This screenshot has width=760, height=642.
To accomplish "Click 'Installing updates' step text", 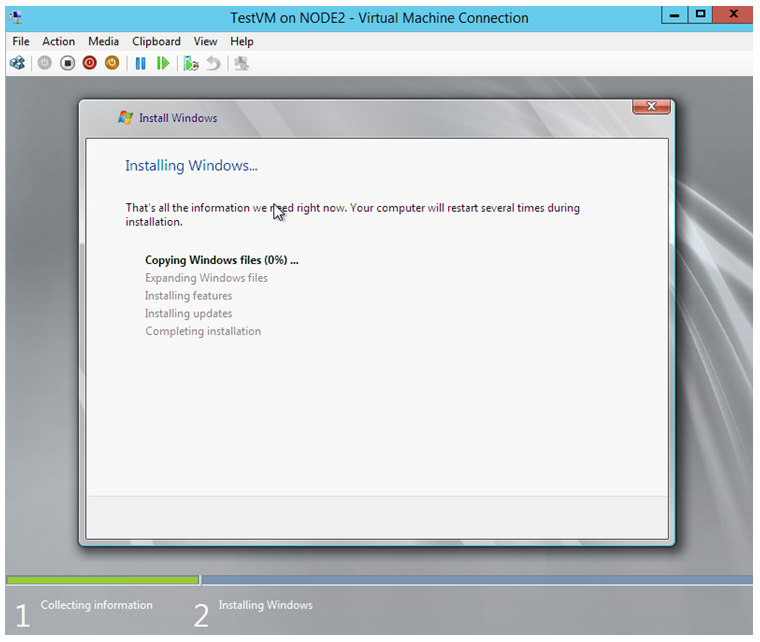I will coord(189,313).
